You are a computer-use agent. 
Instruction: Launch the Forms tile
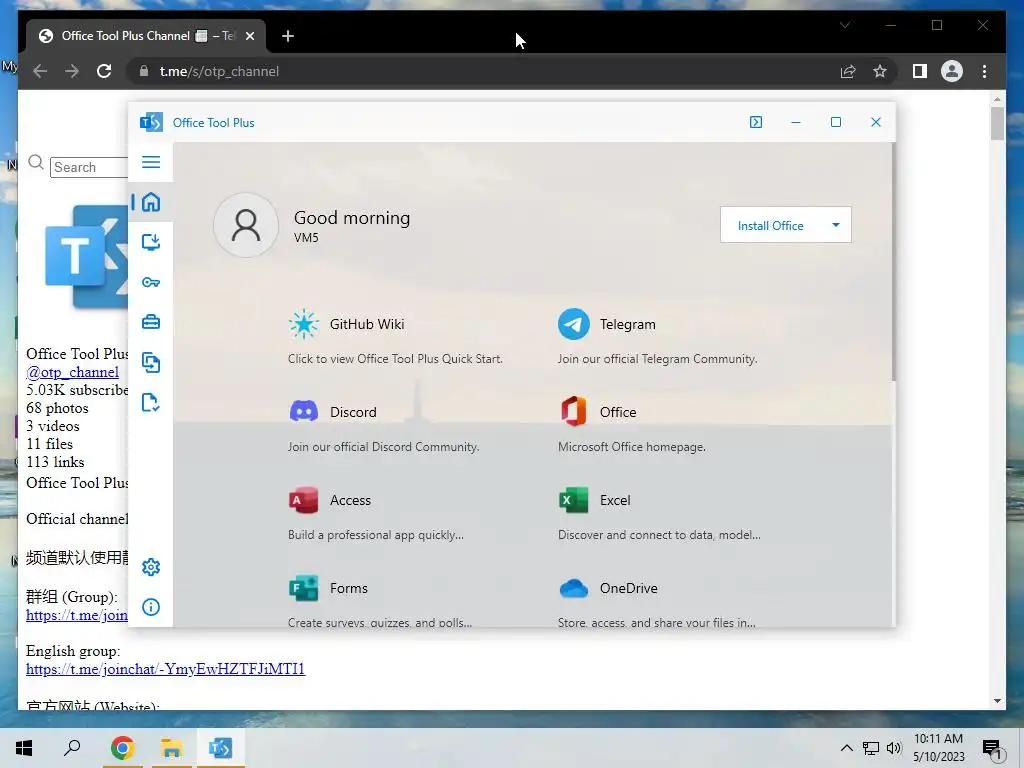pos(380,600)
